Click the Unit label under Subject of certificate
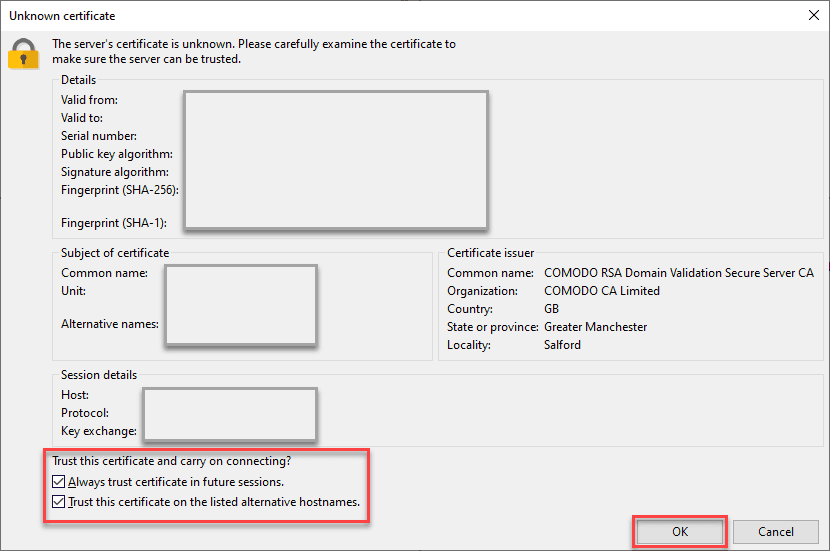 [x=73, y=291]
